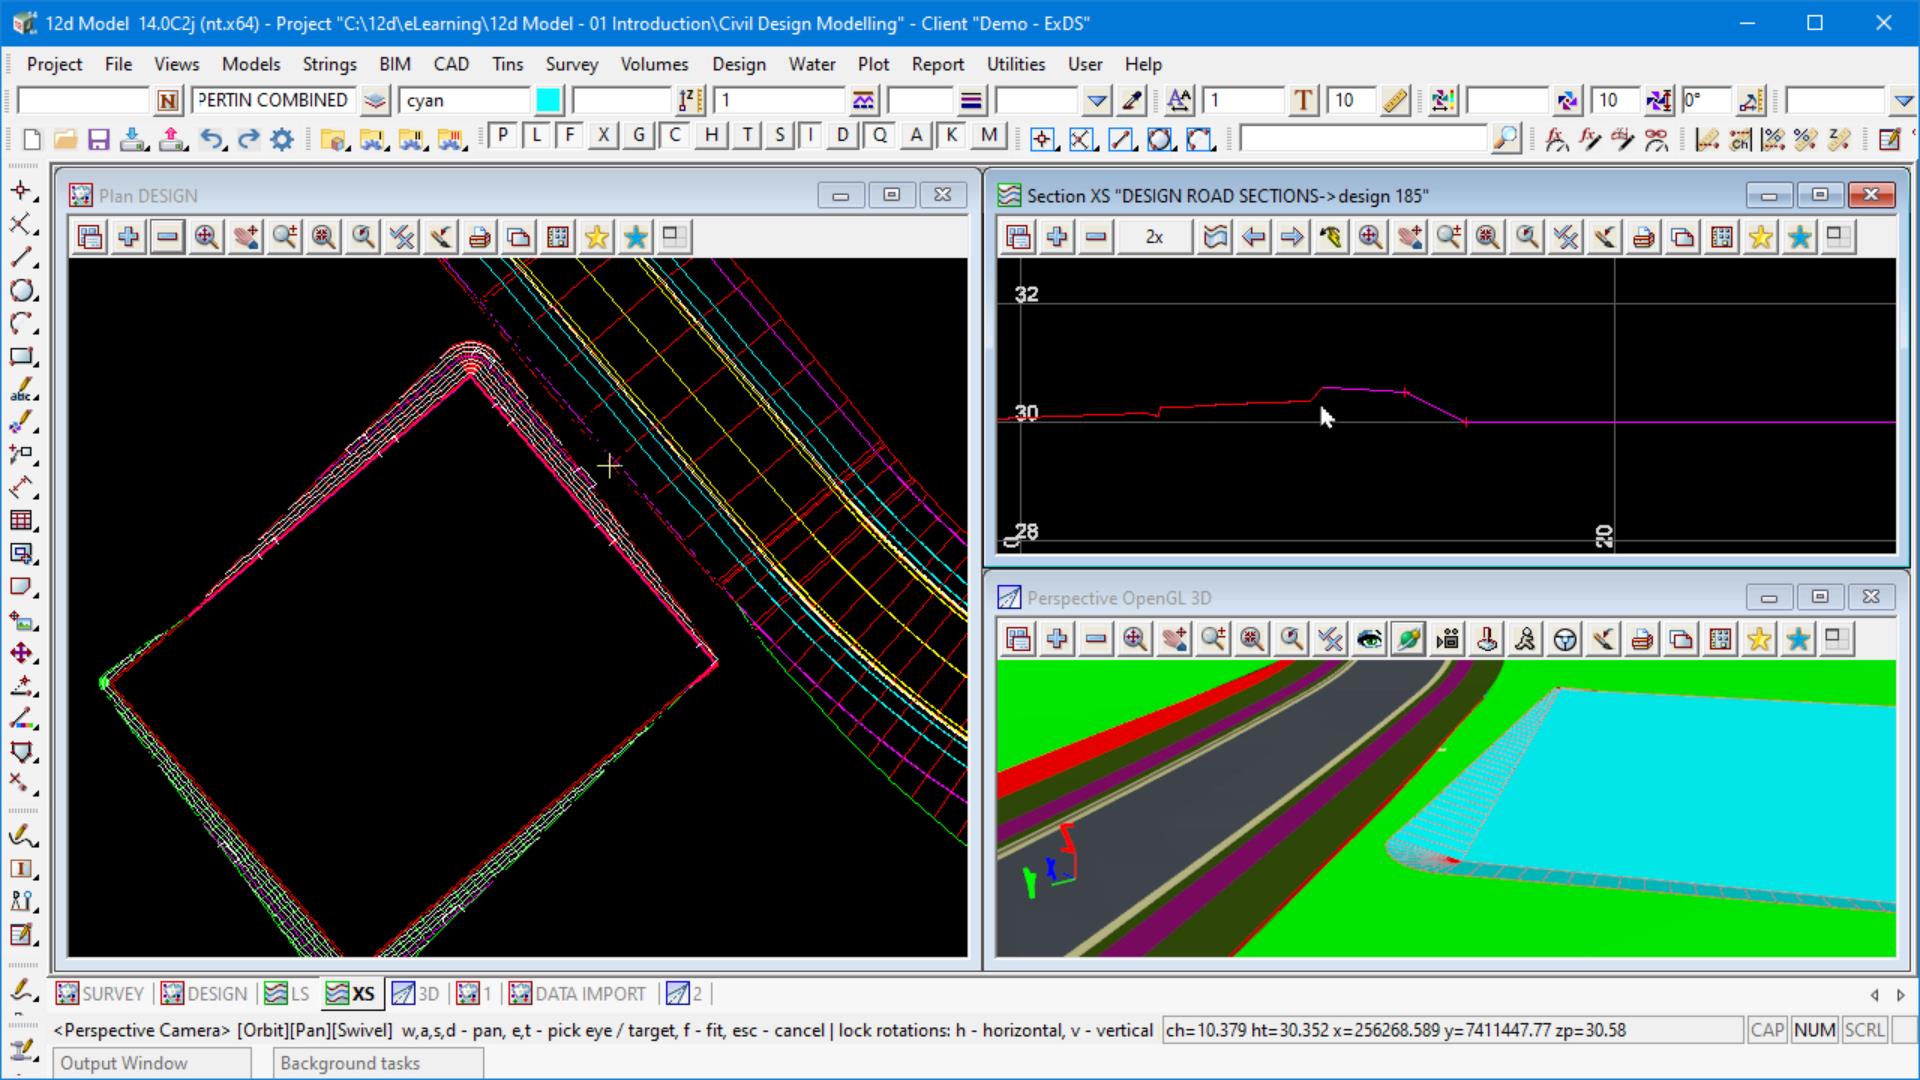Viewport: 1920px width, 1080px height.
Task: Click the settings gear icon
Action: 282,139
